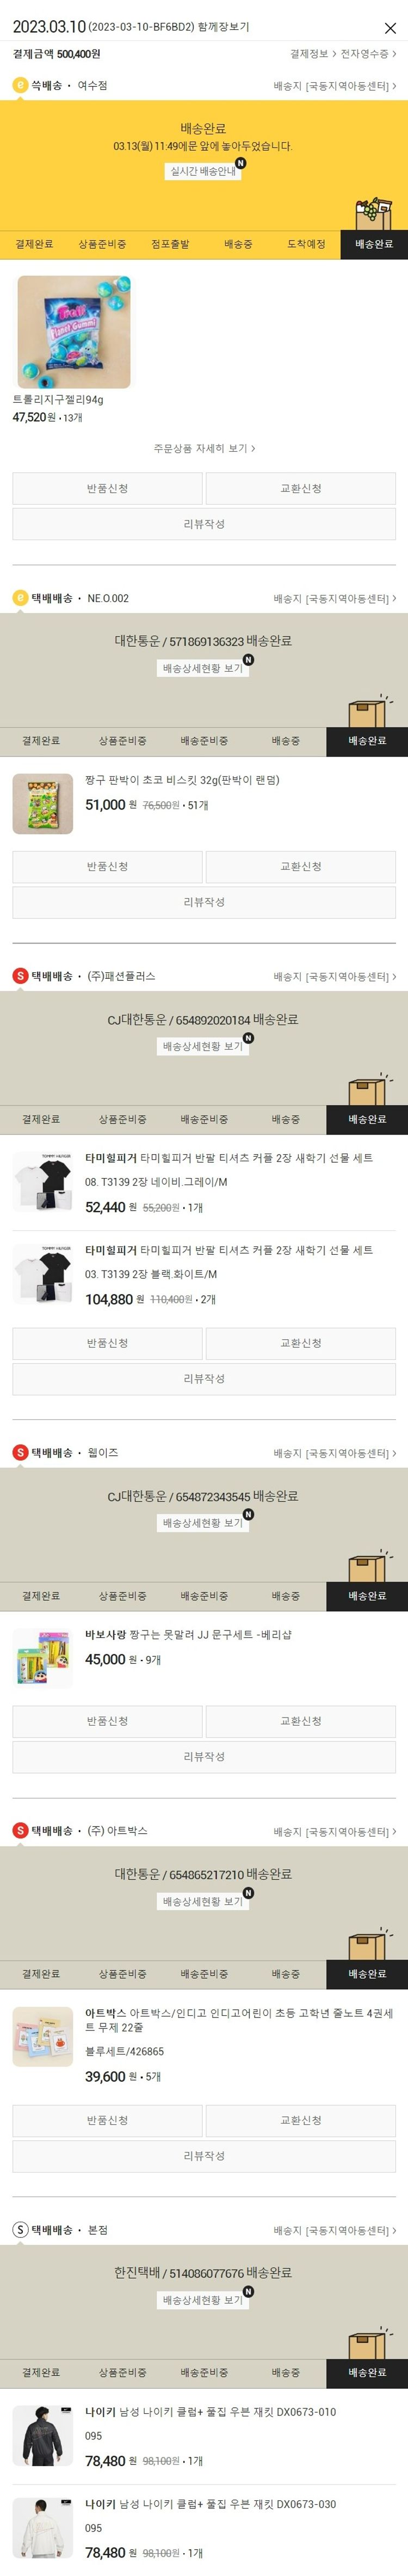Select the 도착예정 step tab
Image resolution: width=408 pixels, height=2576 pixels.
(306, 244)
